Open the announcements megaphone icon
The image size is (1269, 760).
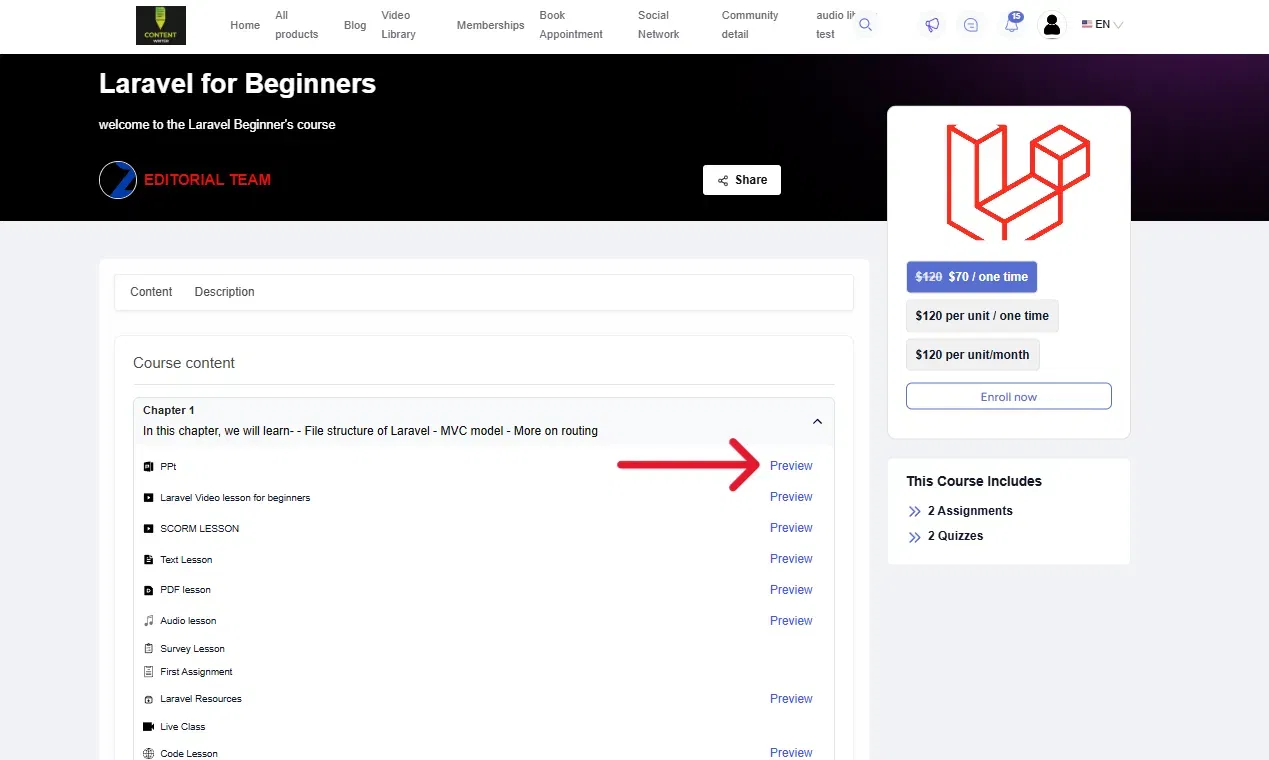click(932, 25)
